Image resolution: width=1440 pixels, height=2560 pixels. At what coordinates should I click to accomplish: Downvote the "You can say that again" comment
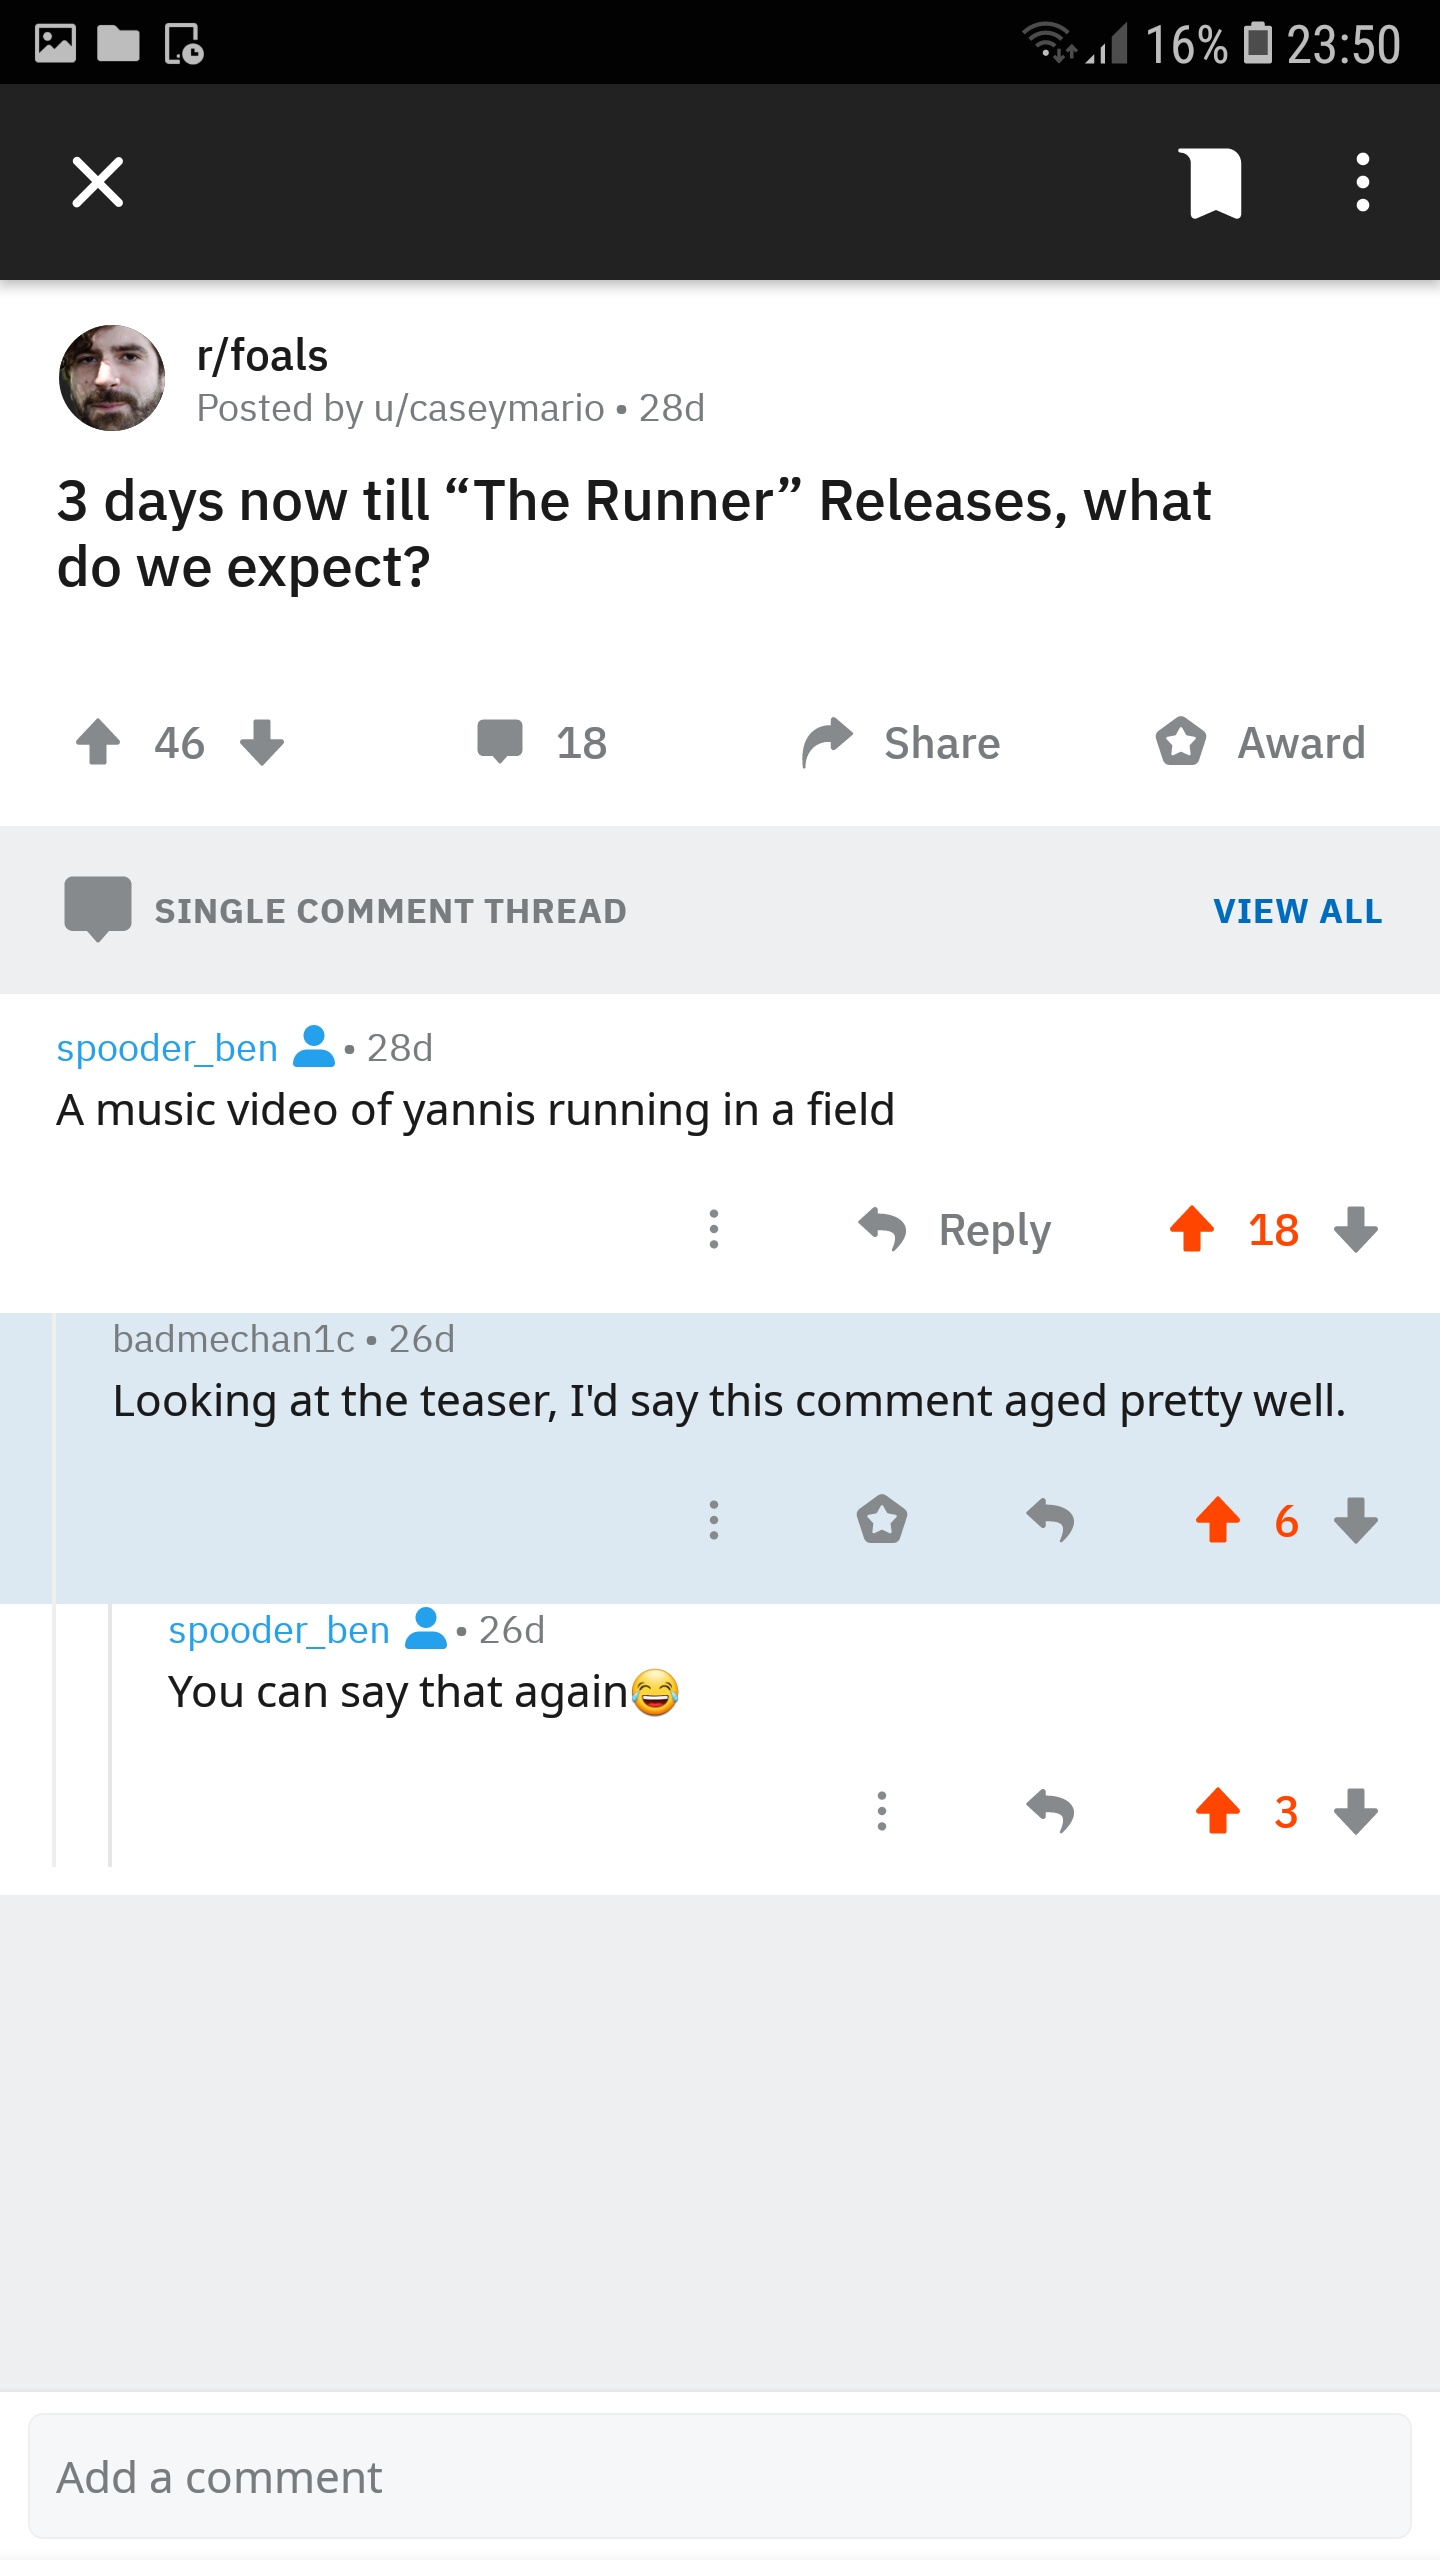click(x=1356, y=1811)
